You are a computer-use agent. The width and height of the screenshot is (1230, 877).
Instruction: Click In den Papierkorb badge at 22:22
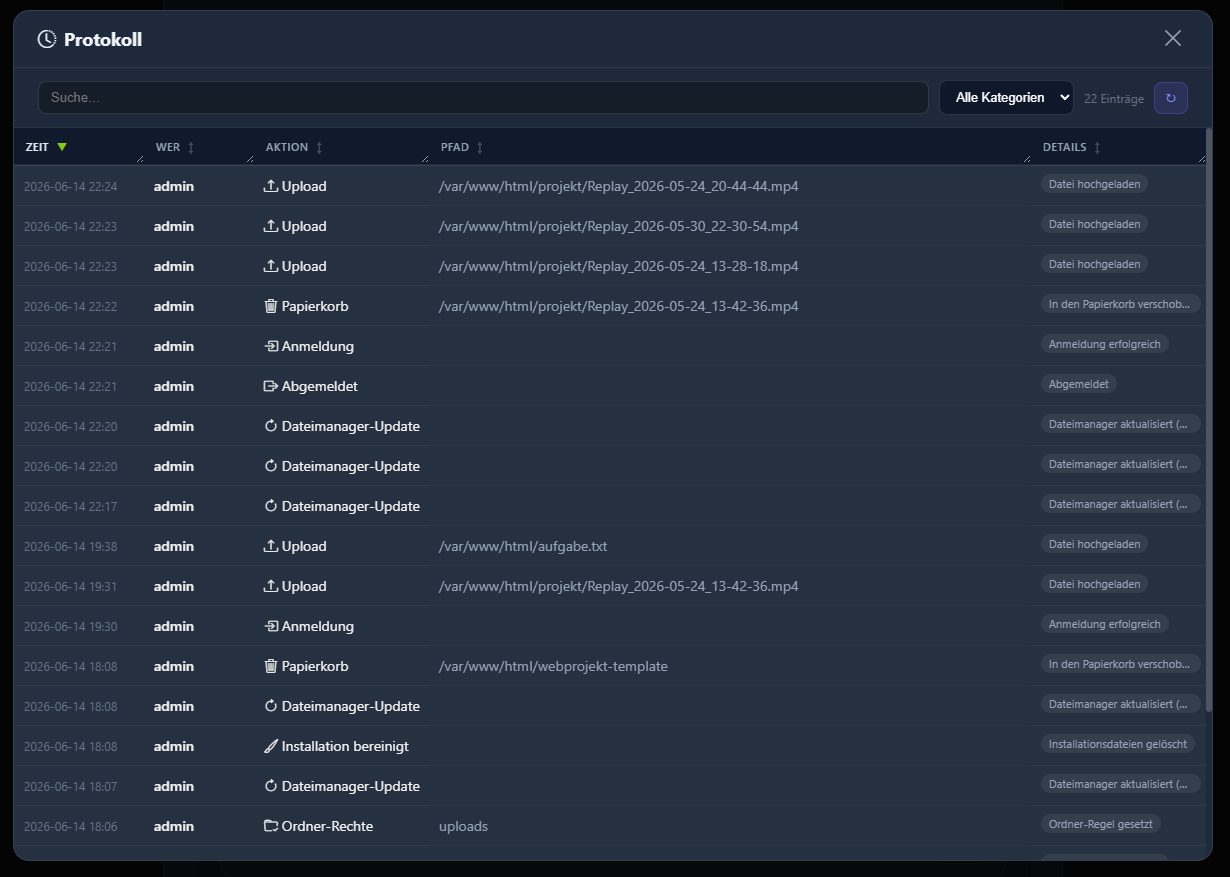1121,304
